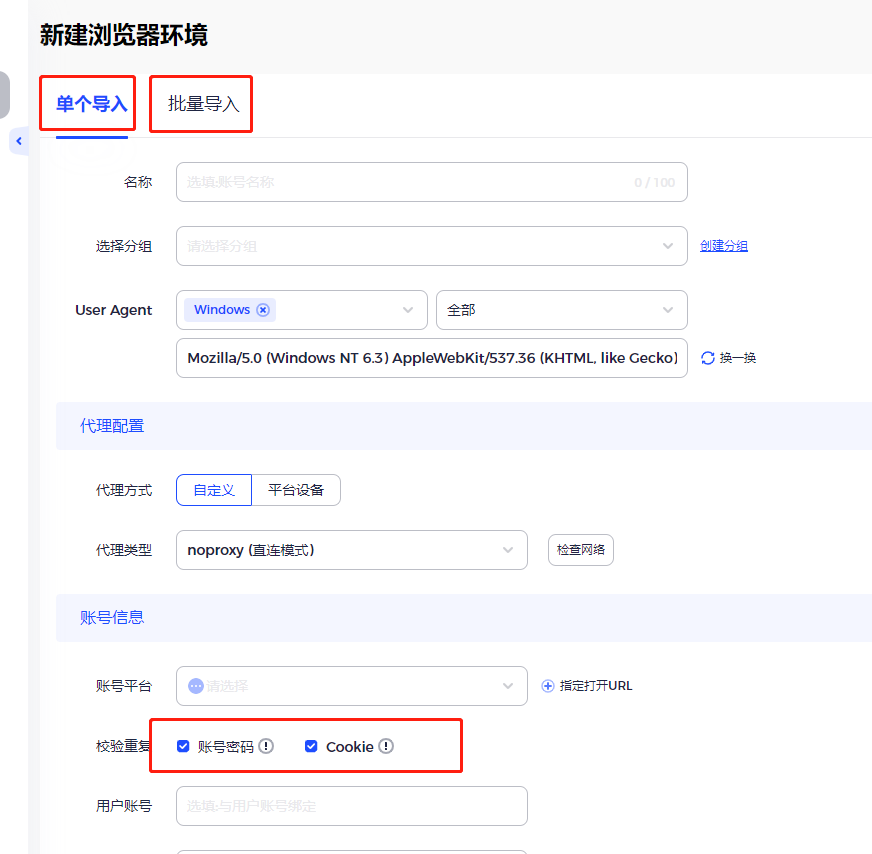Image resolution: width=872 pixels, height=854 pixels.
Task: Uncheck the Cookie checkbox
Action: click(x=311, y=746)
